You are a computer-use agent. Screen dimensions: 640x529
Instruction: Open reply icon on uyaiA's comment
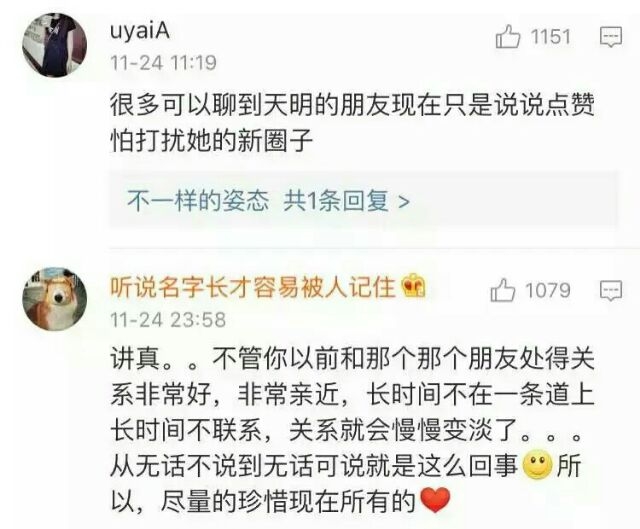click(611, 37)
